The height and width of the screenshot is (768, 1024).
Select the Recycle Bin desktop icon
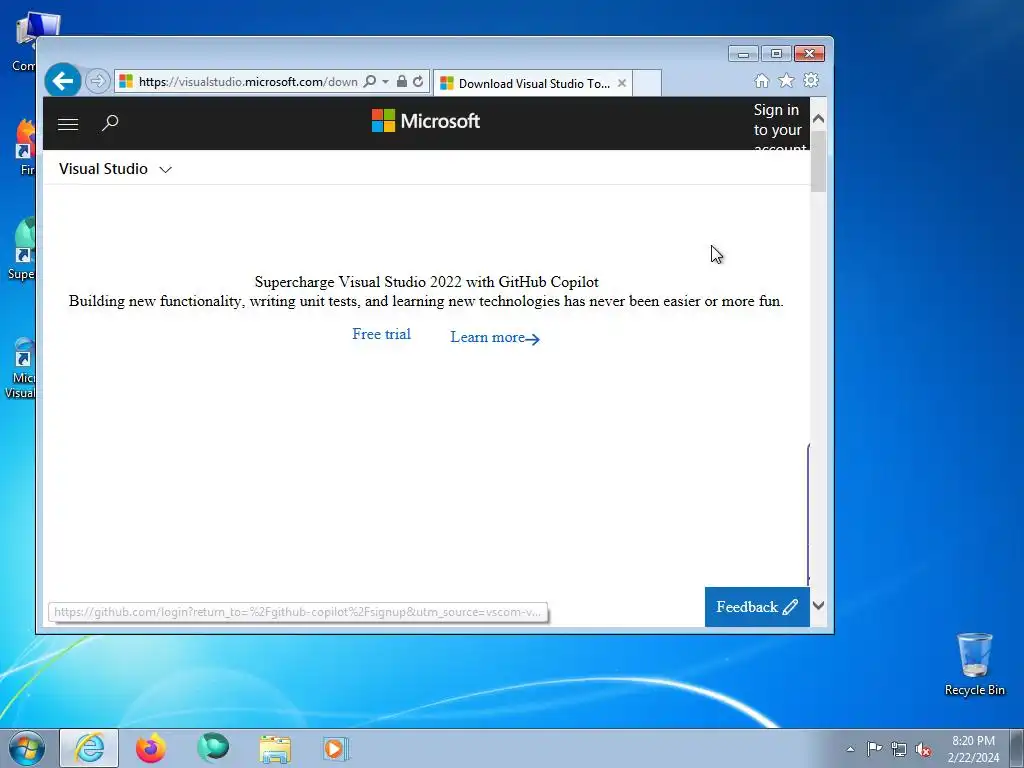coord(974,664)
